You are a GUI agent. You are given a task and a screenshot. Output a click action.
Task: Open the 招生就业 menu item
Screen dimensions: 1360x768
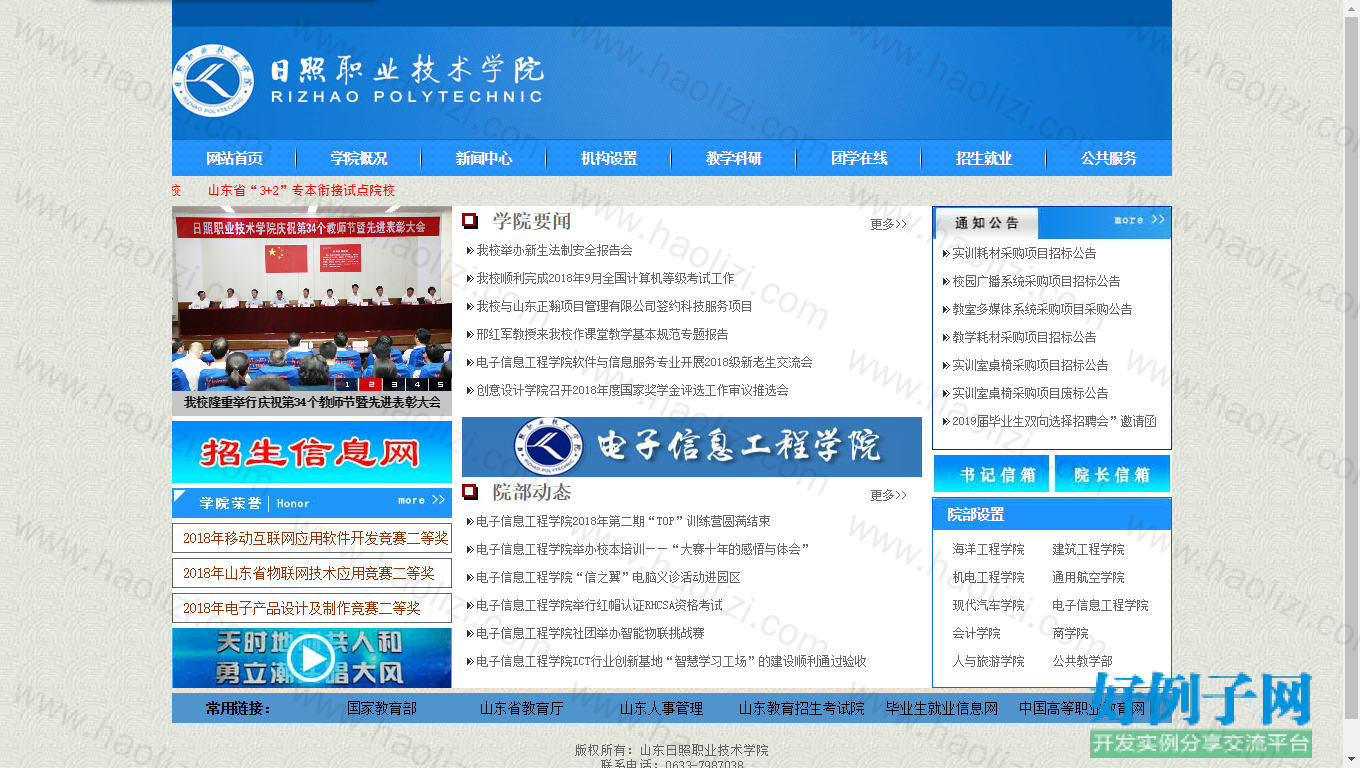[984, 158]
